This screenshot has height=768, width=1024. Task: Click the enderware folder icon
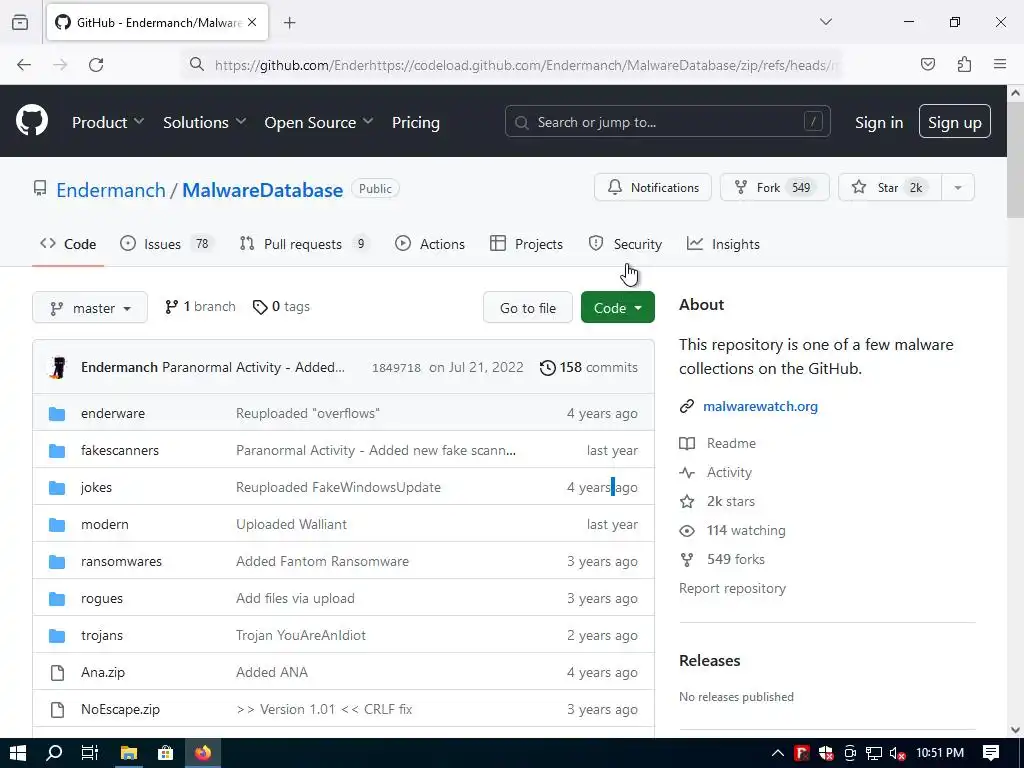[57, 413]
